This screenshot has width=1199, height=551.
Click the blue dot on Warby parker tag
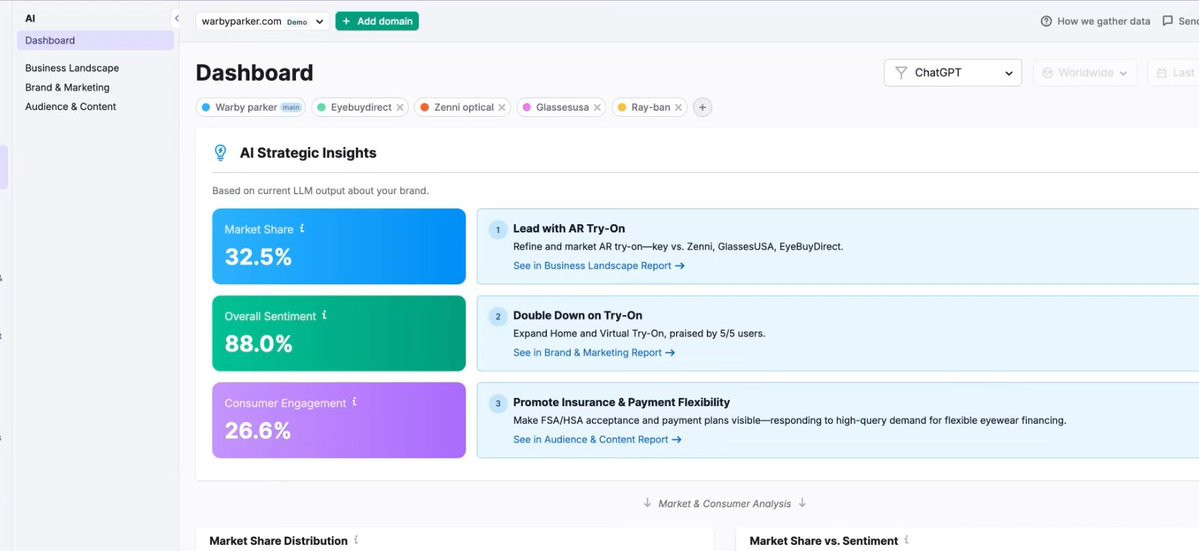(206, 108)
